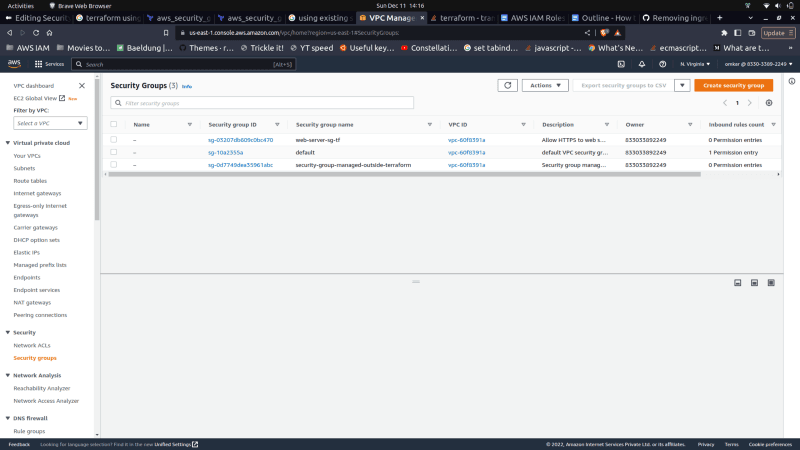Go to previous page of security groups
This screenshot has width=800, height=450.
725,103
